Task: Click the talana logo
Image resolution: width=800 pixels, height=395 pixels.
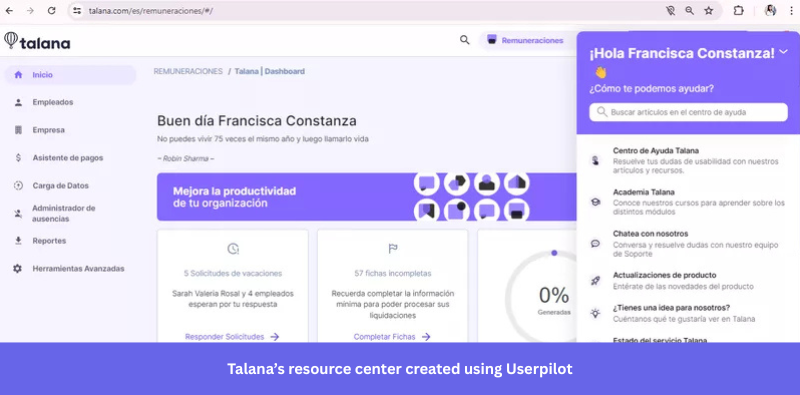Action: tap(37, 42)
